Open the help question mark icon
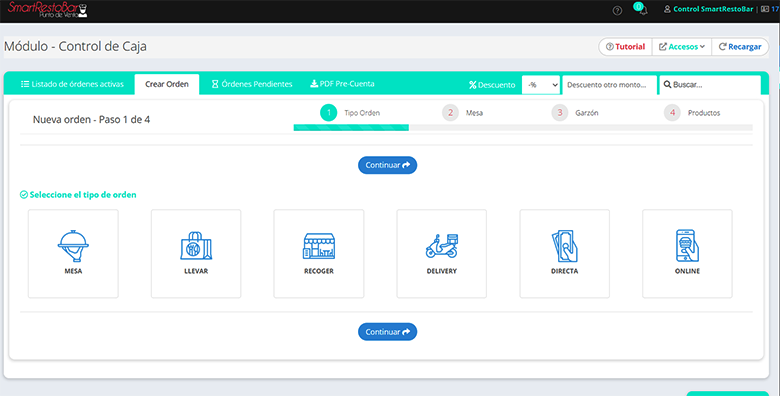This screenshot has height=396, width=780. point(617,10)
